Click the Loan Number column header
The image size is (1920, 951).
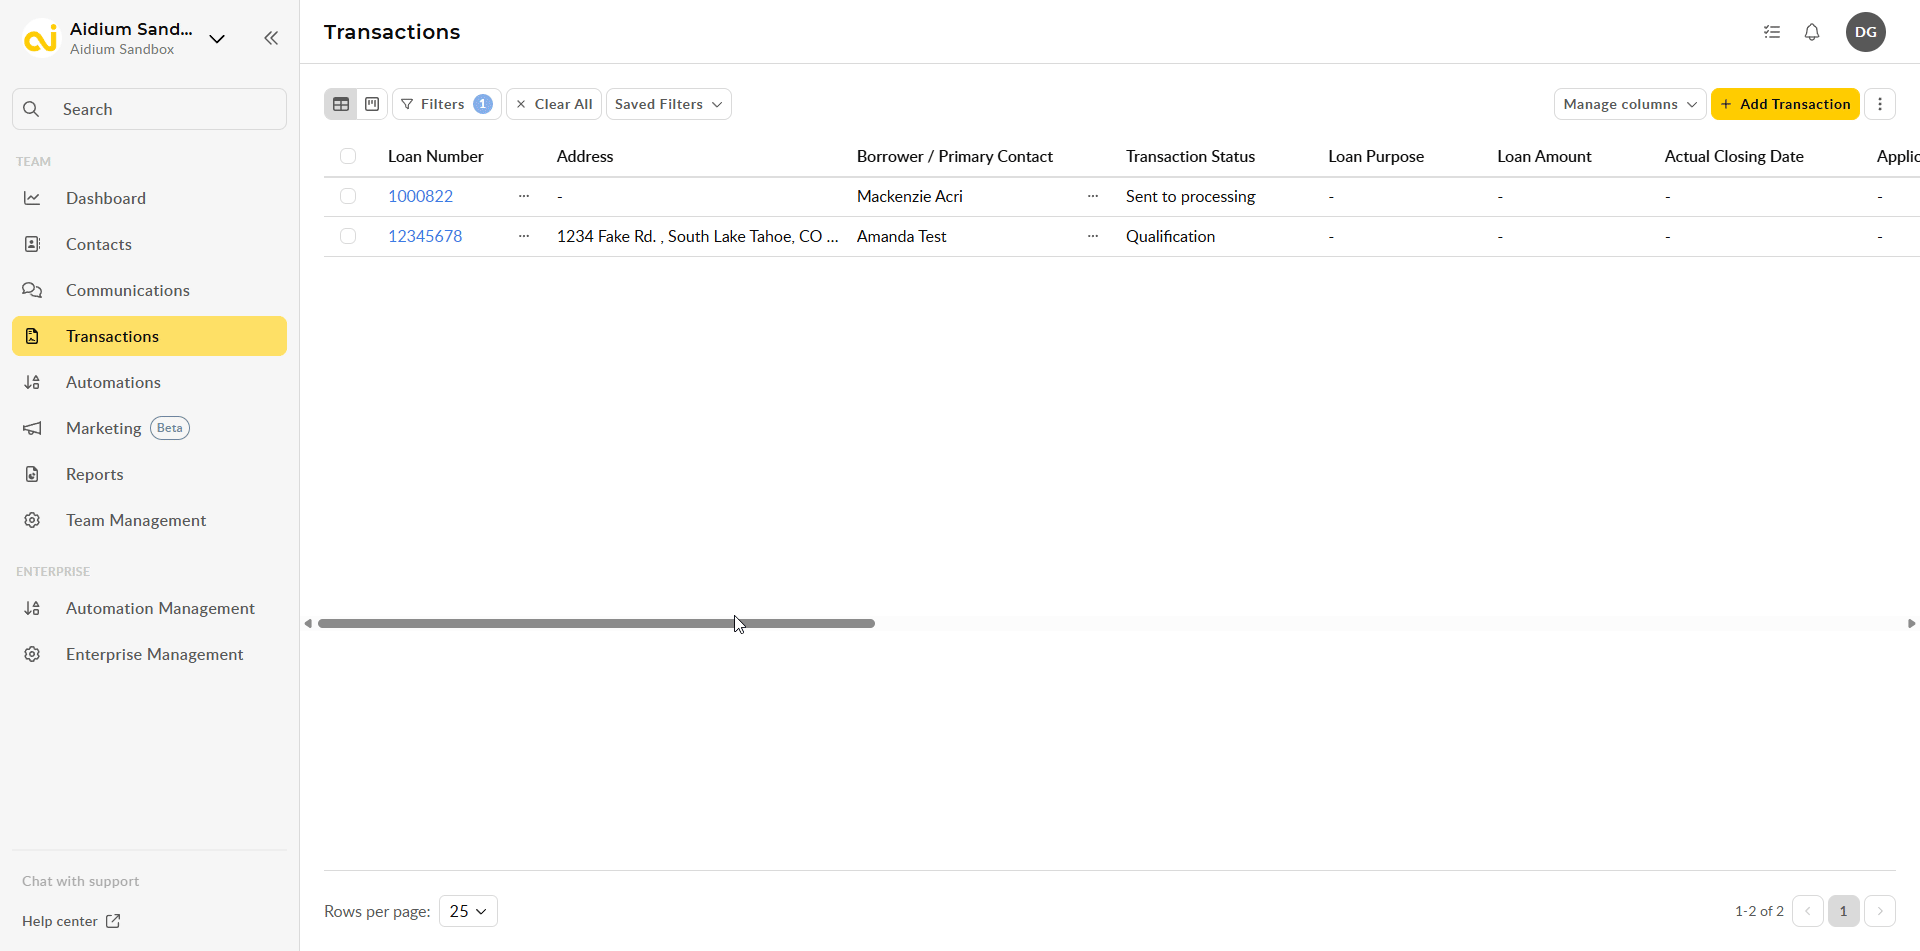(x=435, y=156)
